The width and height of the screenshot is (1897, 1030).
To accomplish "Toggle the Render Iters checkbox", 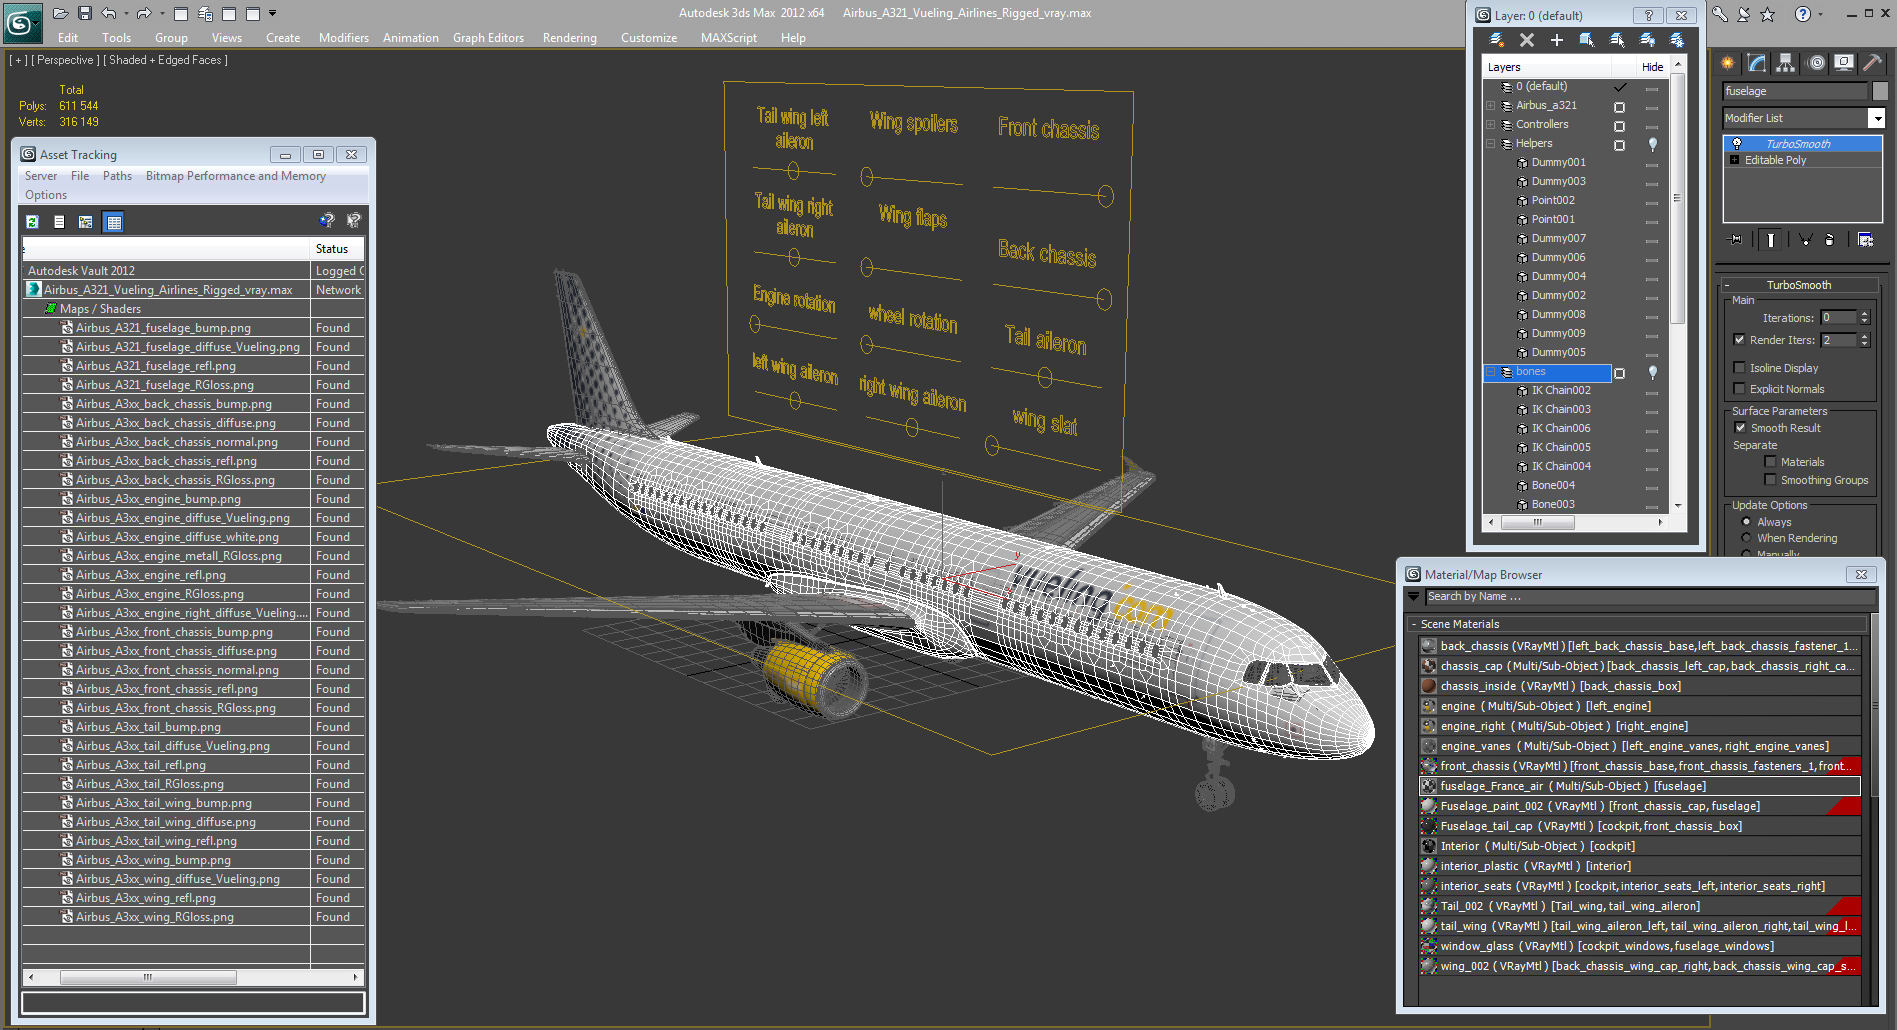I will pos(1740,340).
